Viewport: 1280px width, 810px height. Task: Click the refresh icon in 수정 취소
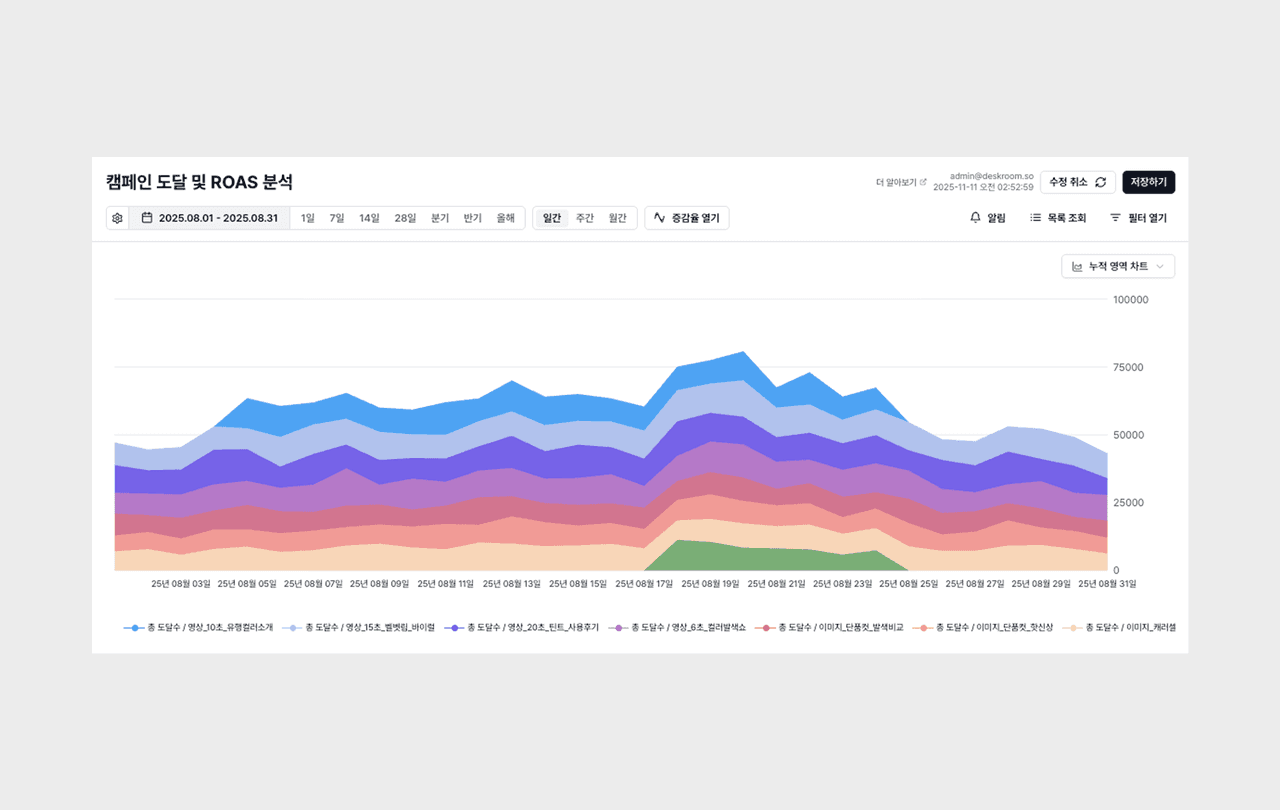(x=1101, y=182)
